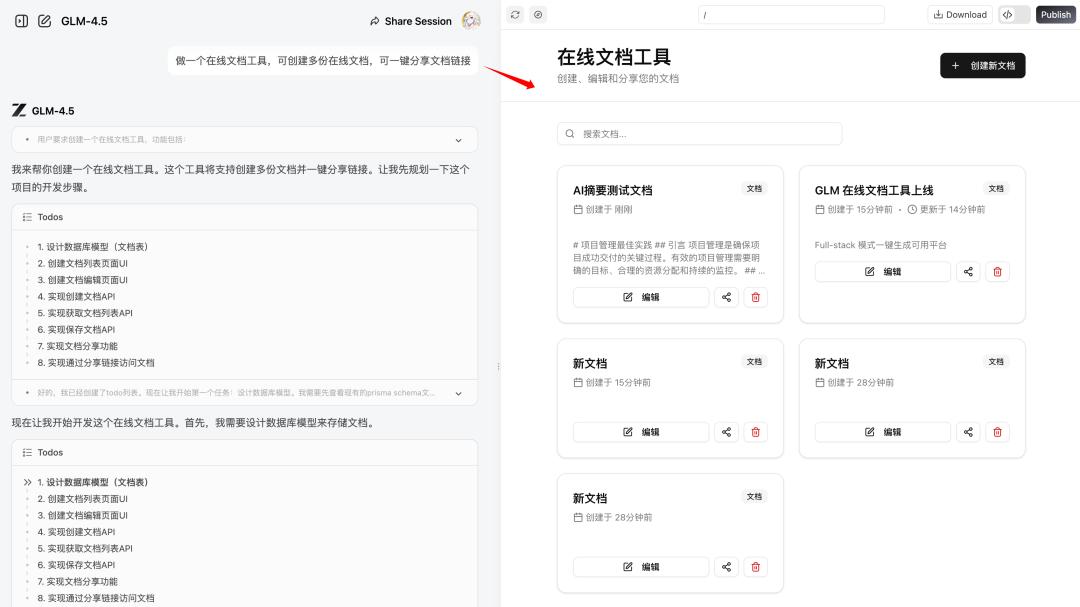The width and height of the screenshot is (1080, 607).
Task: Click the 创建新文档 button
Action: (982, 65)
